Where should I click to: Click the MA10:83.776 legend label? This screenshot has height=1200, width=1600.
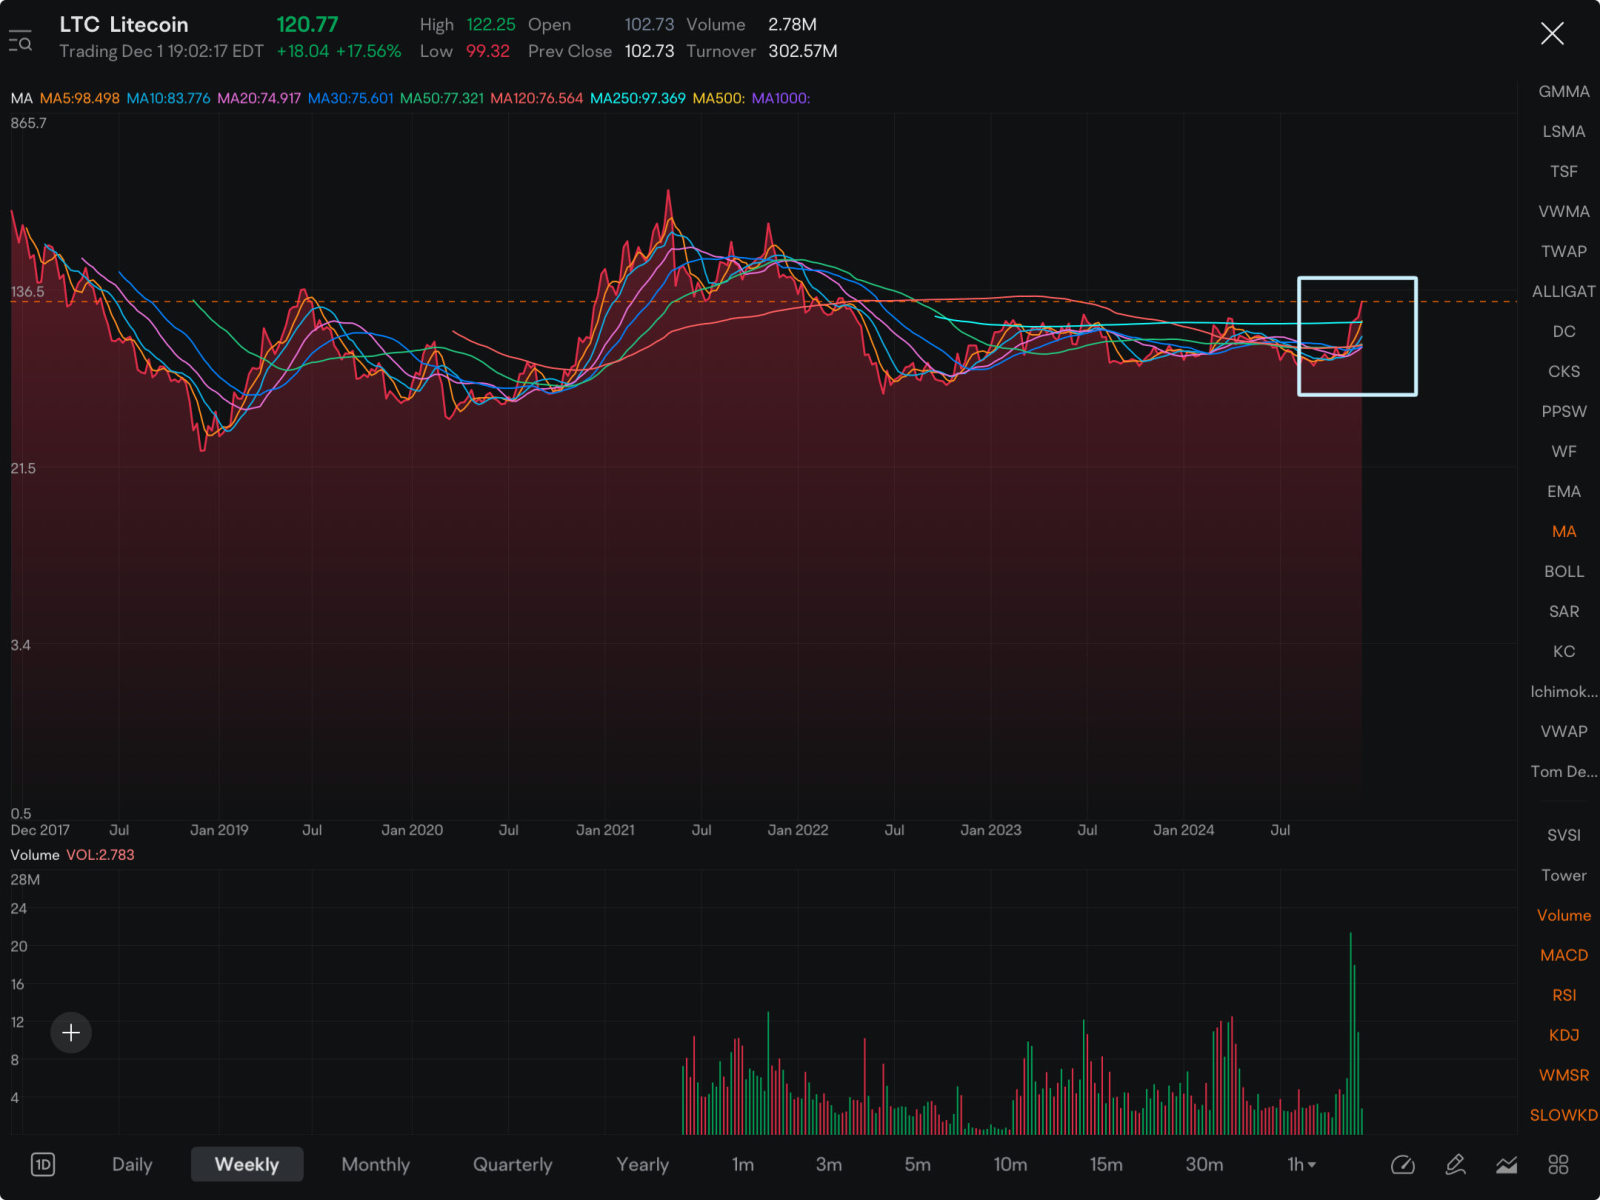[168, 98]
